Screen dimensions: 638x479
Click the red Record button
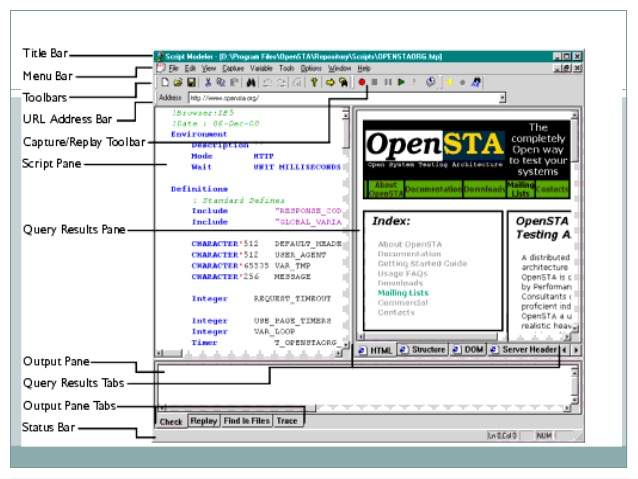pyautogui.click(x=362, y=82)
